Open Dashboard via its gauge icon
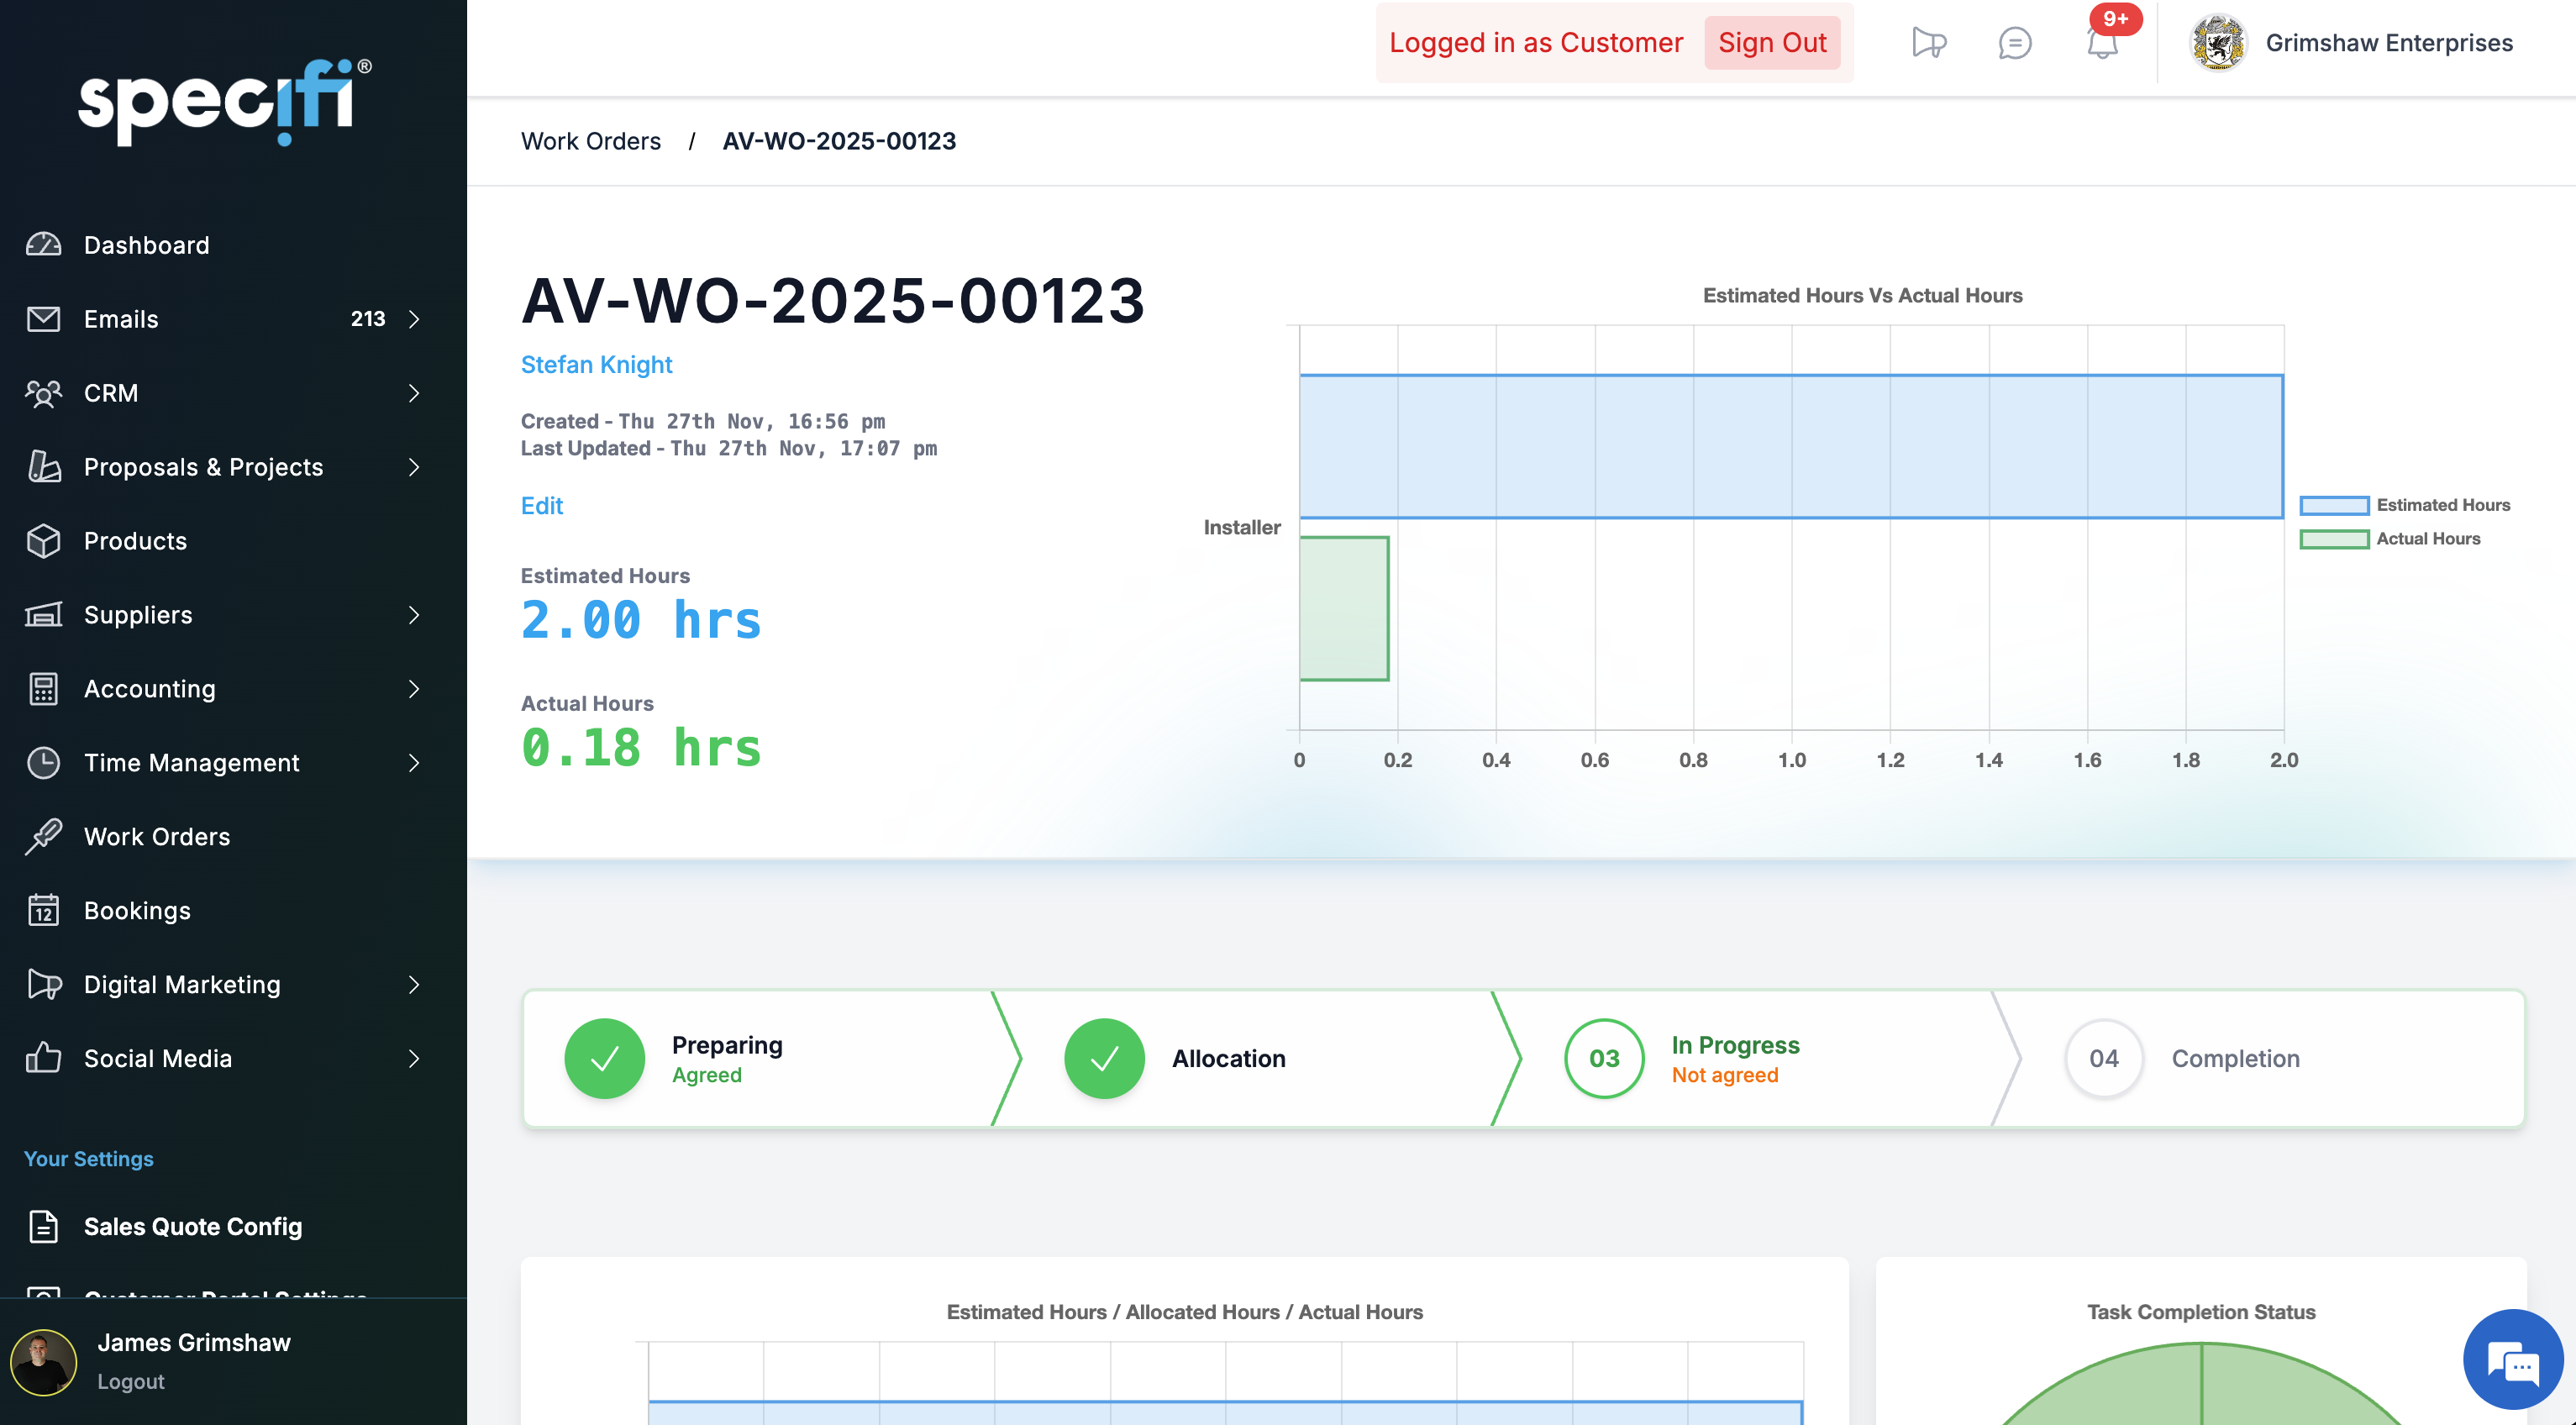Viewport: 2576px width, 1425px height. (x=43, y=245)
